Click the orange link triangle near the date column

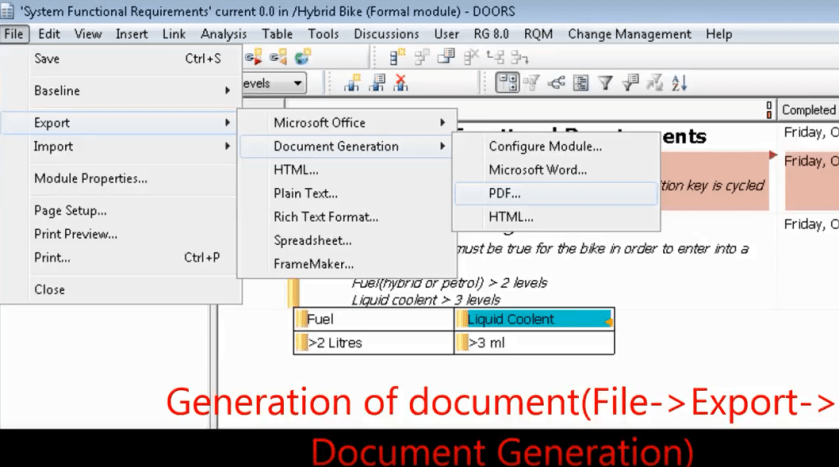(x=772, y=155)
